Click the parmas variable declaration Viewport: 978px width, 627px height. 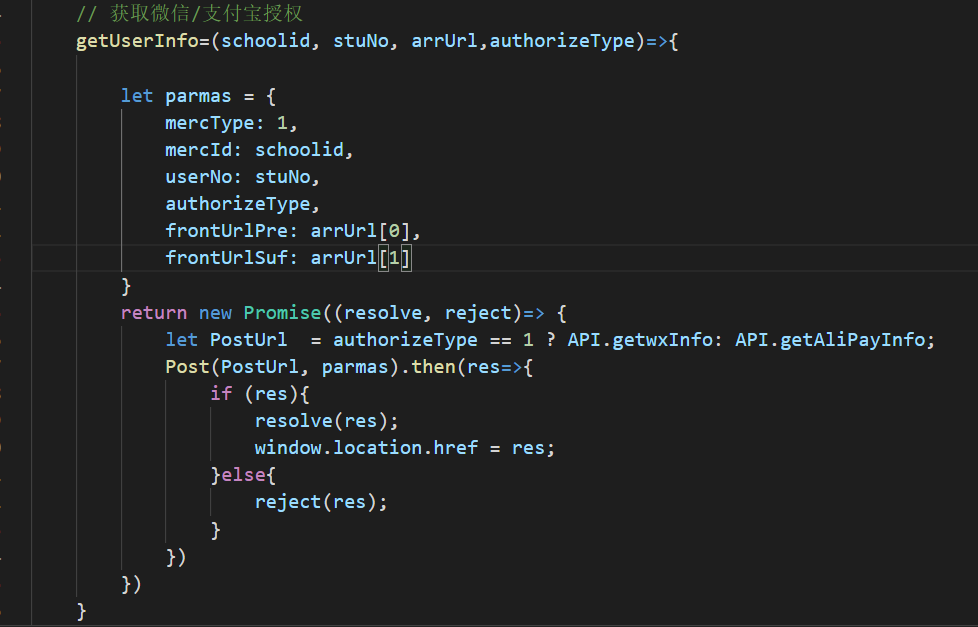coord(198,96)
